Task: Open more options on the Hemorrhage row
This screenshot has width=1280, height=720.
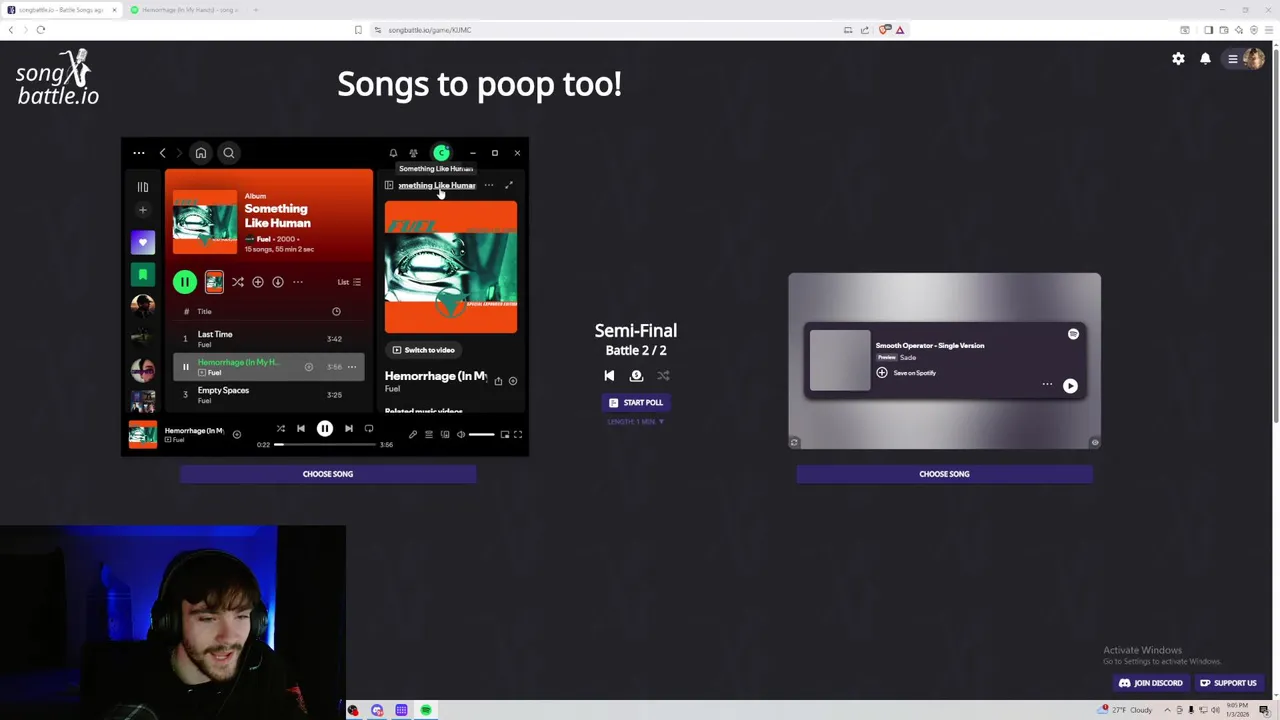Action: tap(352, 367)
